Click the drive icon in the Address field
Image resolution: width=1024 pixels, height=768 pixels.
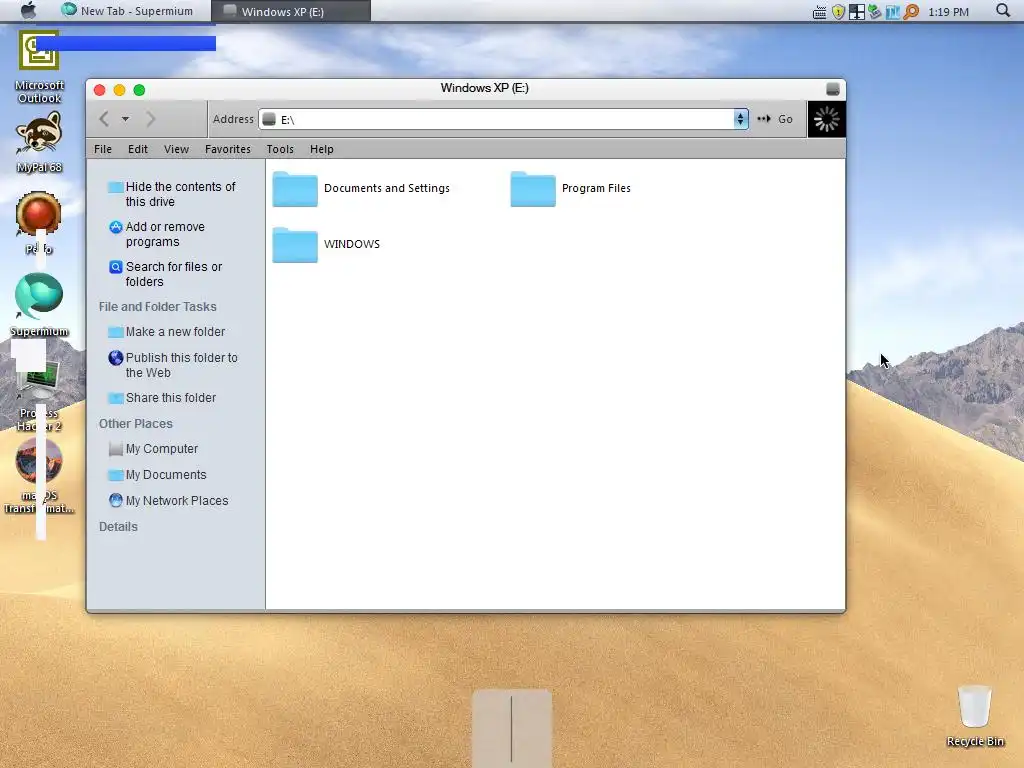click(268, 119)
